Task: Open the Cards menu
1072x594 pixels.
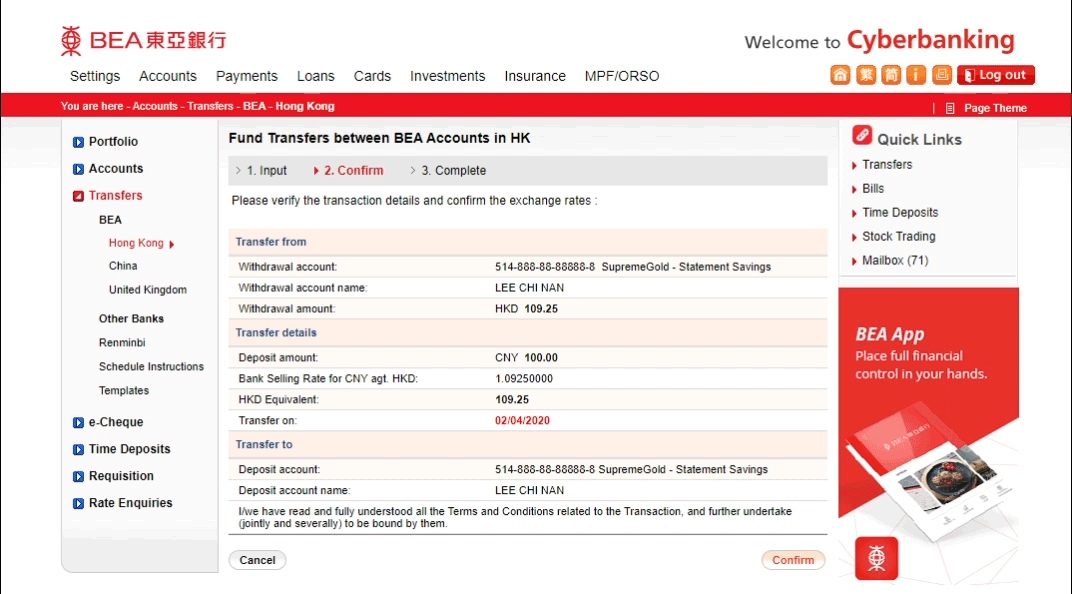Action: 372,76
